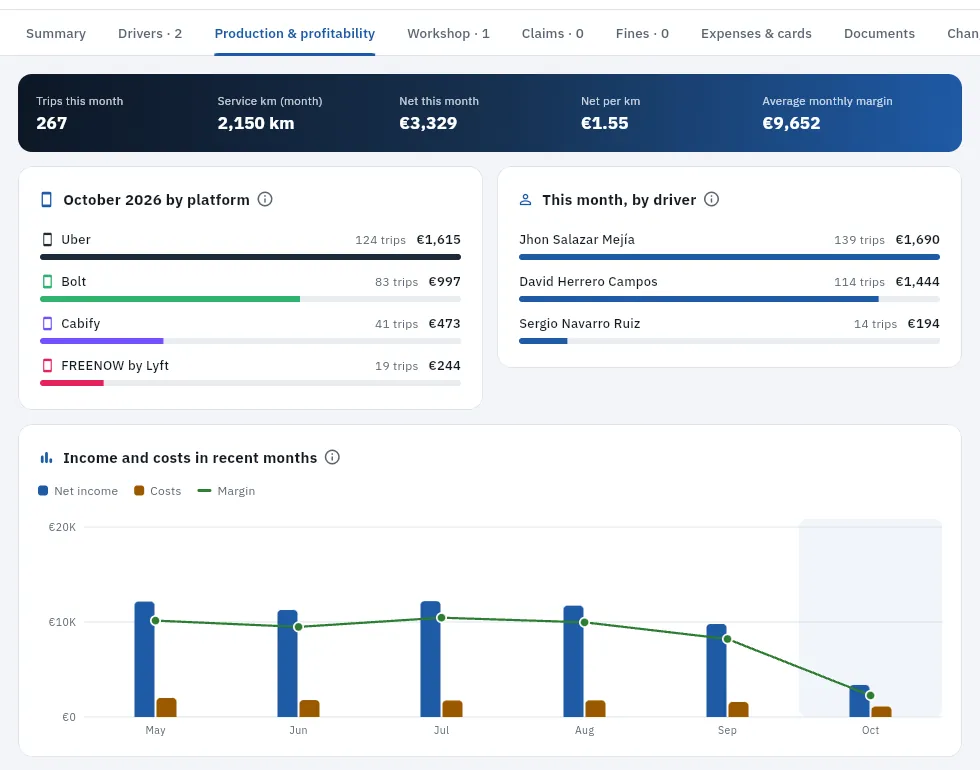980x770 pixels.
Task: Click the person icon in driver card header
Action: pyautogui.click(x=526, y=199)
